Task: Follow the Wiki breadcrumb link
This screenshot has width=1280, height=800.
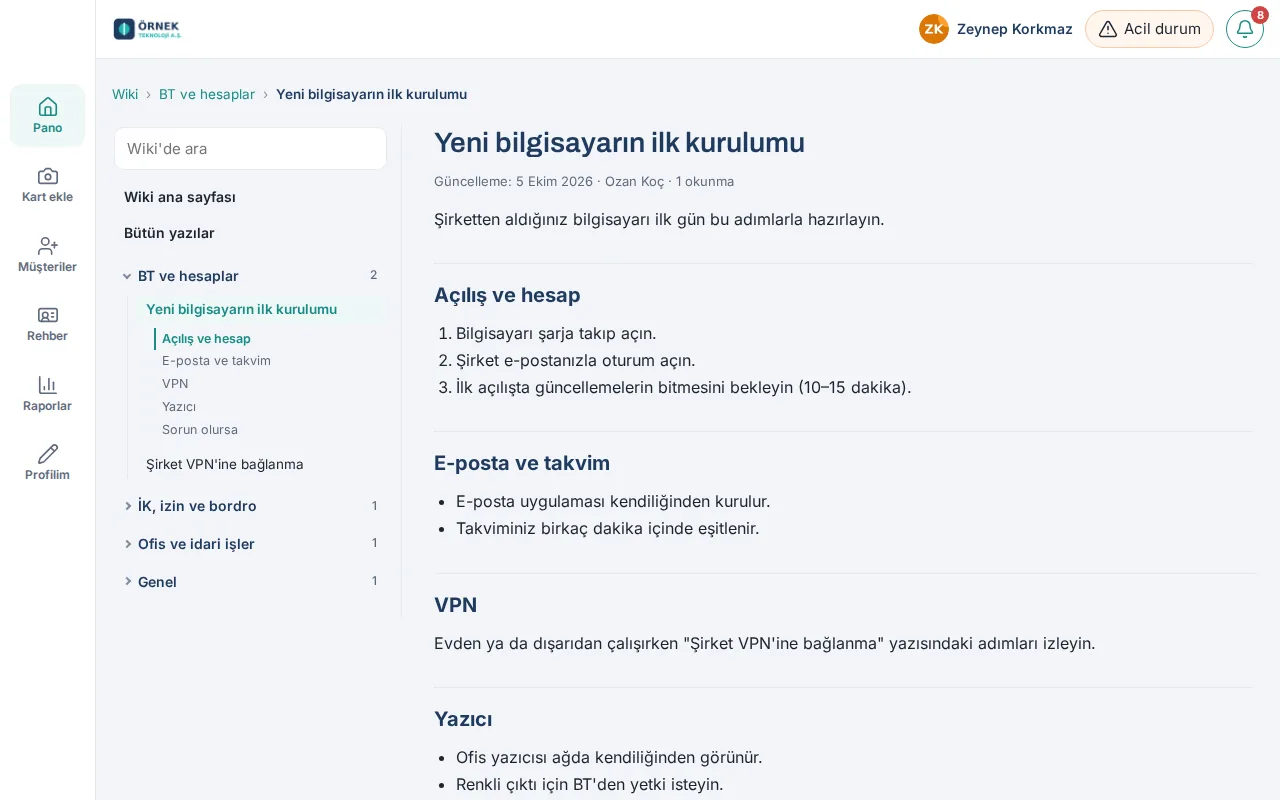Action: pos(125,94)
